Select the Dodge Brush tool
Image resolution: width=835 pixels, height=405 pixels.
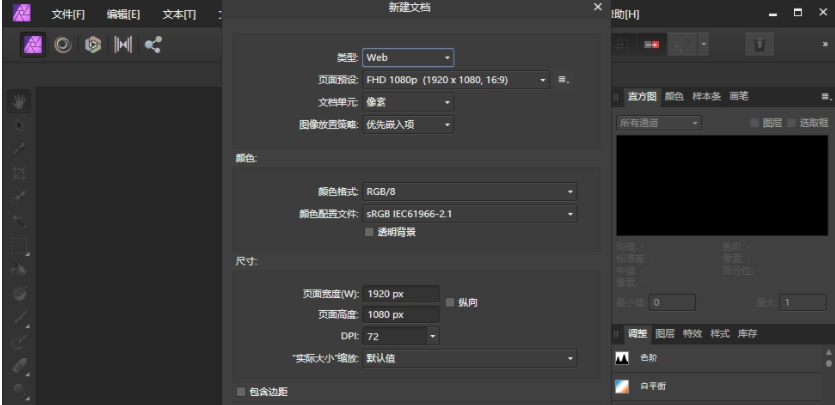[20, 390]
